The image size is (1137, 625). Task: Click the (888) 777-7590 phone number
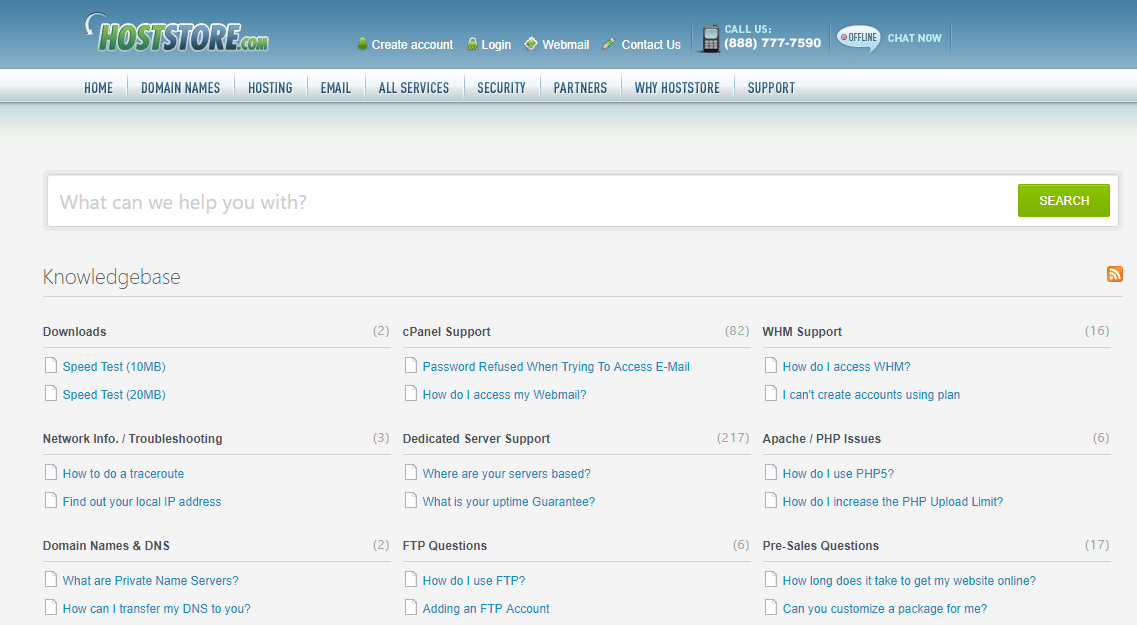coord(772,44)
